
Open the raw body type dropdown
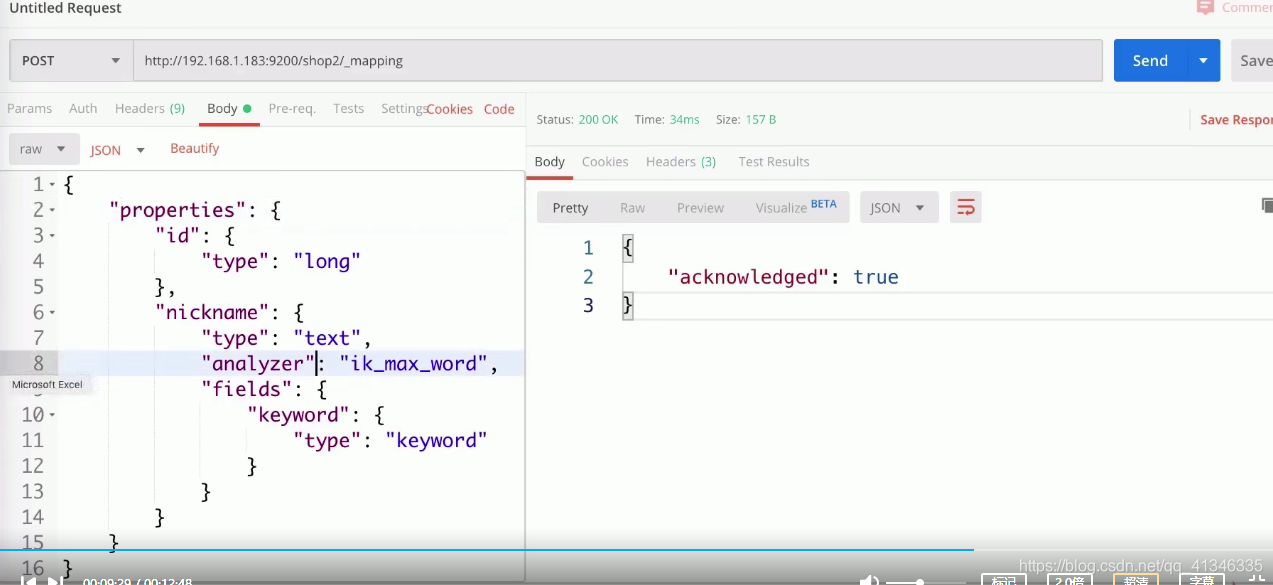coord(43,149)
